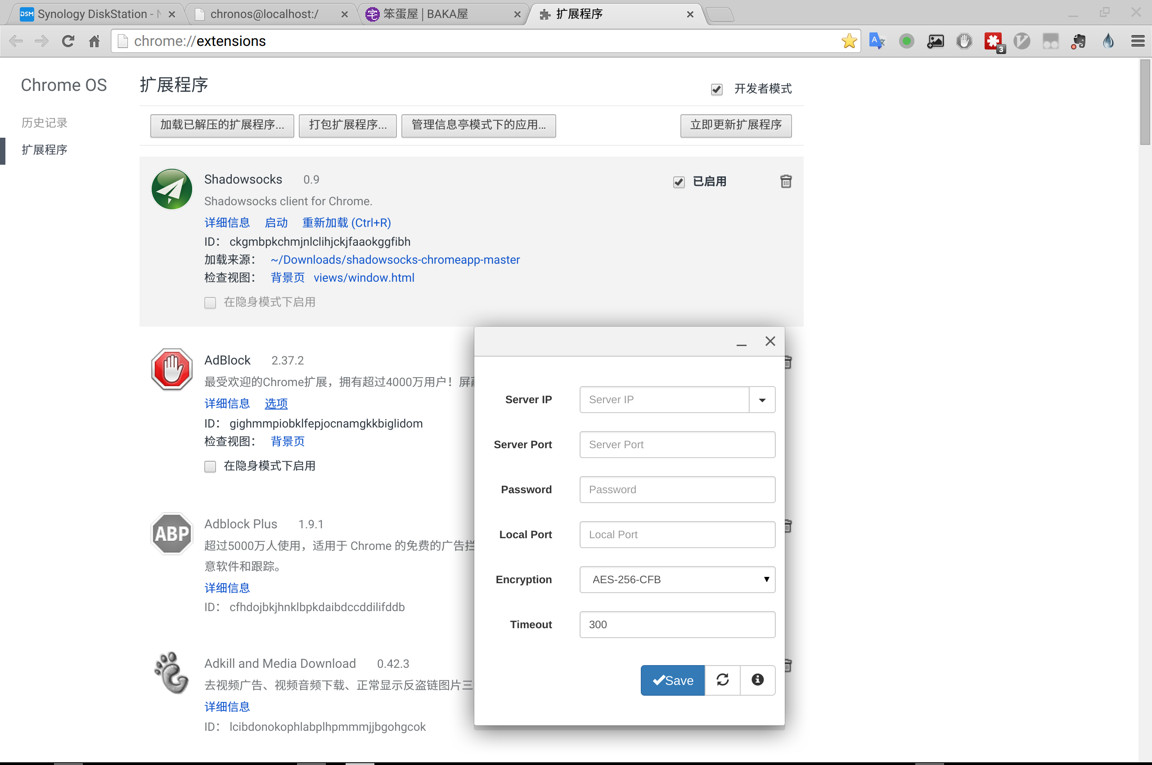Image resolution: width=1152 pixels, height=765 pixels.
Task: Click the Server Port input field
Action: [x=677, y=445]
